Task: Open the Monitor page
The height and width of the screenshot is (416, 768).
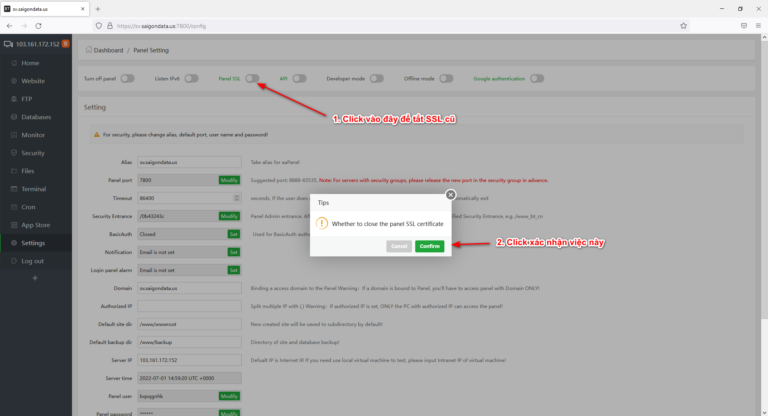Action: (x=33, y=135)
